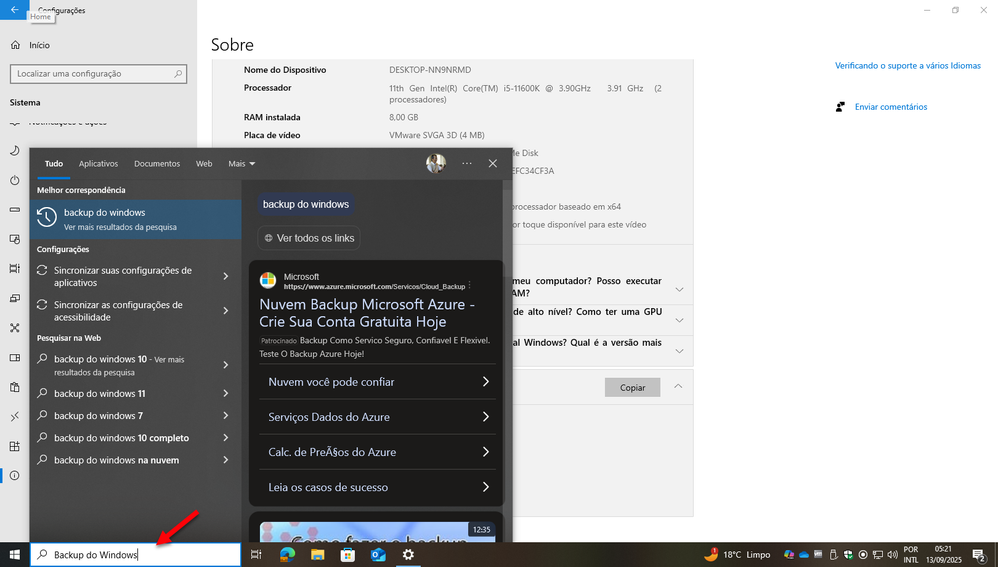Collapse the section beside the Copiar button

pyautogui.click(x=678, y=386)
